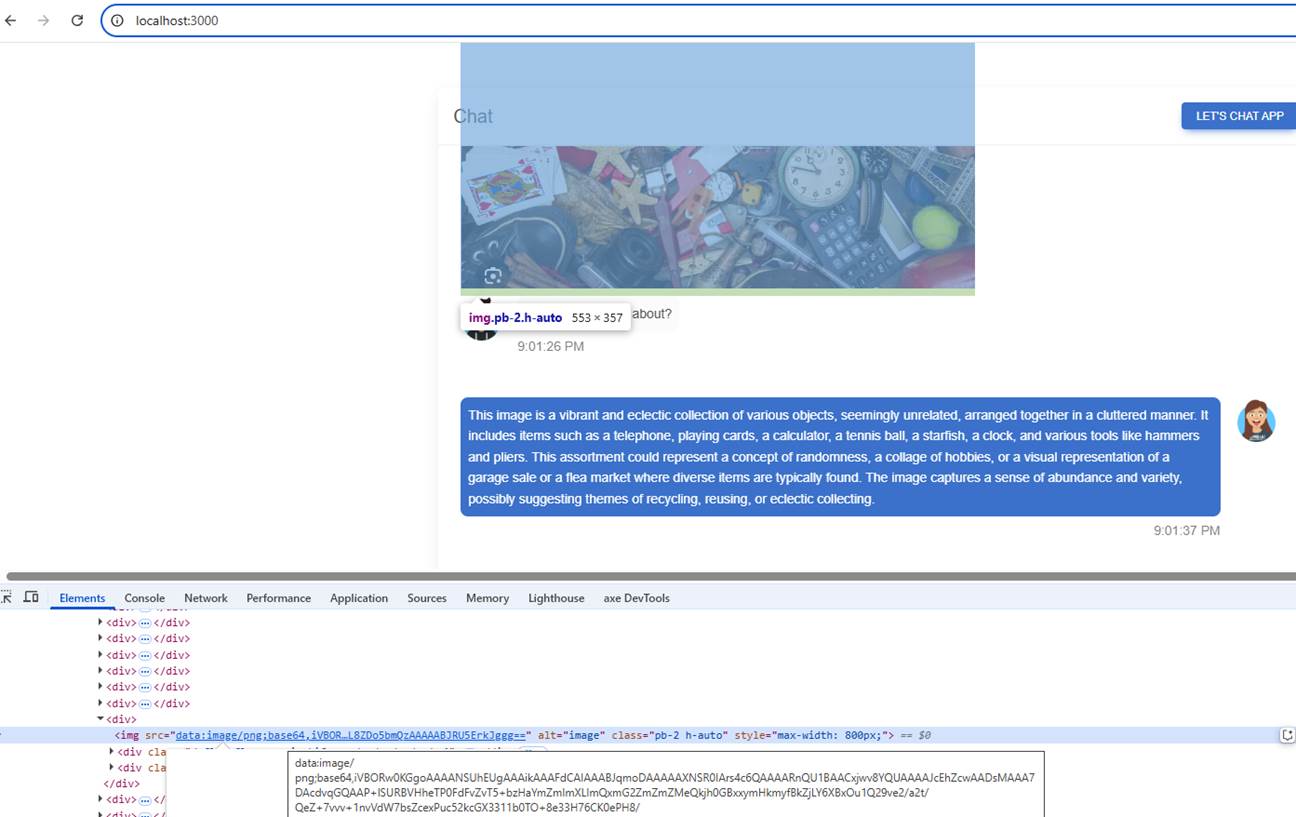Open the Console tab

pyautogui.click(x=144, y=598)
